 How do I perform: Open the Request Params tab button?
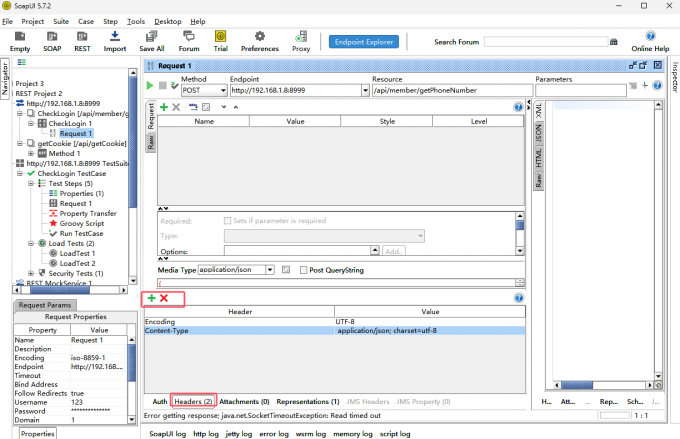click(x=45, y=305)
